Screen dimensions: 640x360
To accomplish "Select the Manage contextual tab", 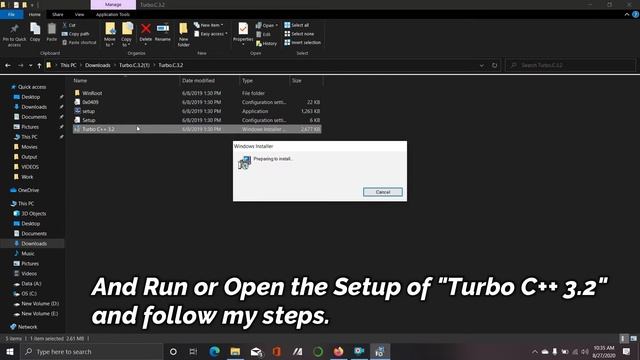I will (113, 4).
